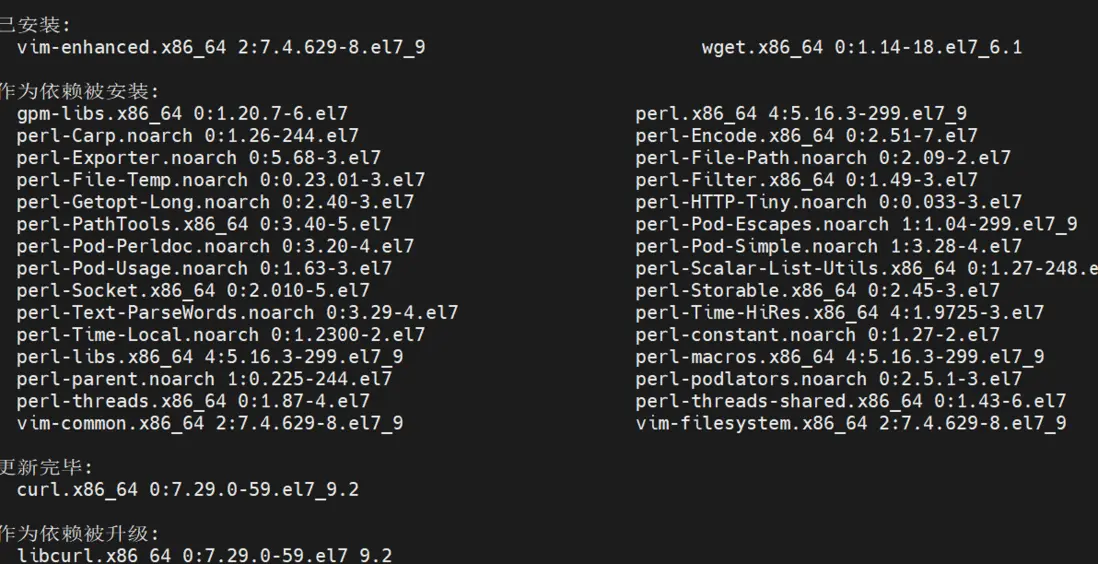The image size is (1098, 564).
Task: Click the perl-Storable.x86_64 entry
Action: [817, 291]
